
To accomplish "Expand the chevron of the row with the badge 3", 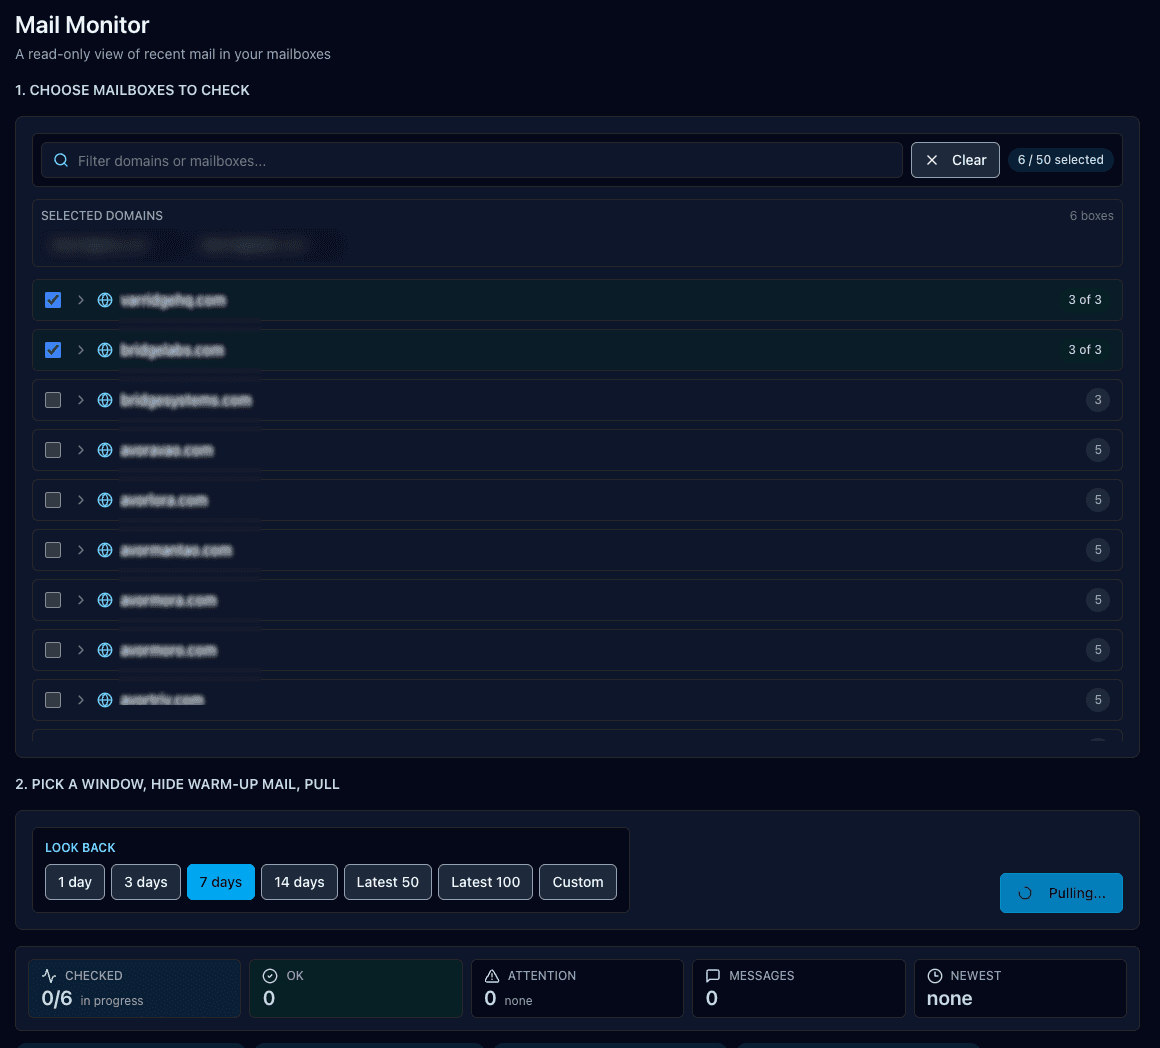I will click(x=81, y=400).
